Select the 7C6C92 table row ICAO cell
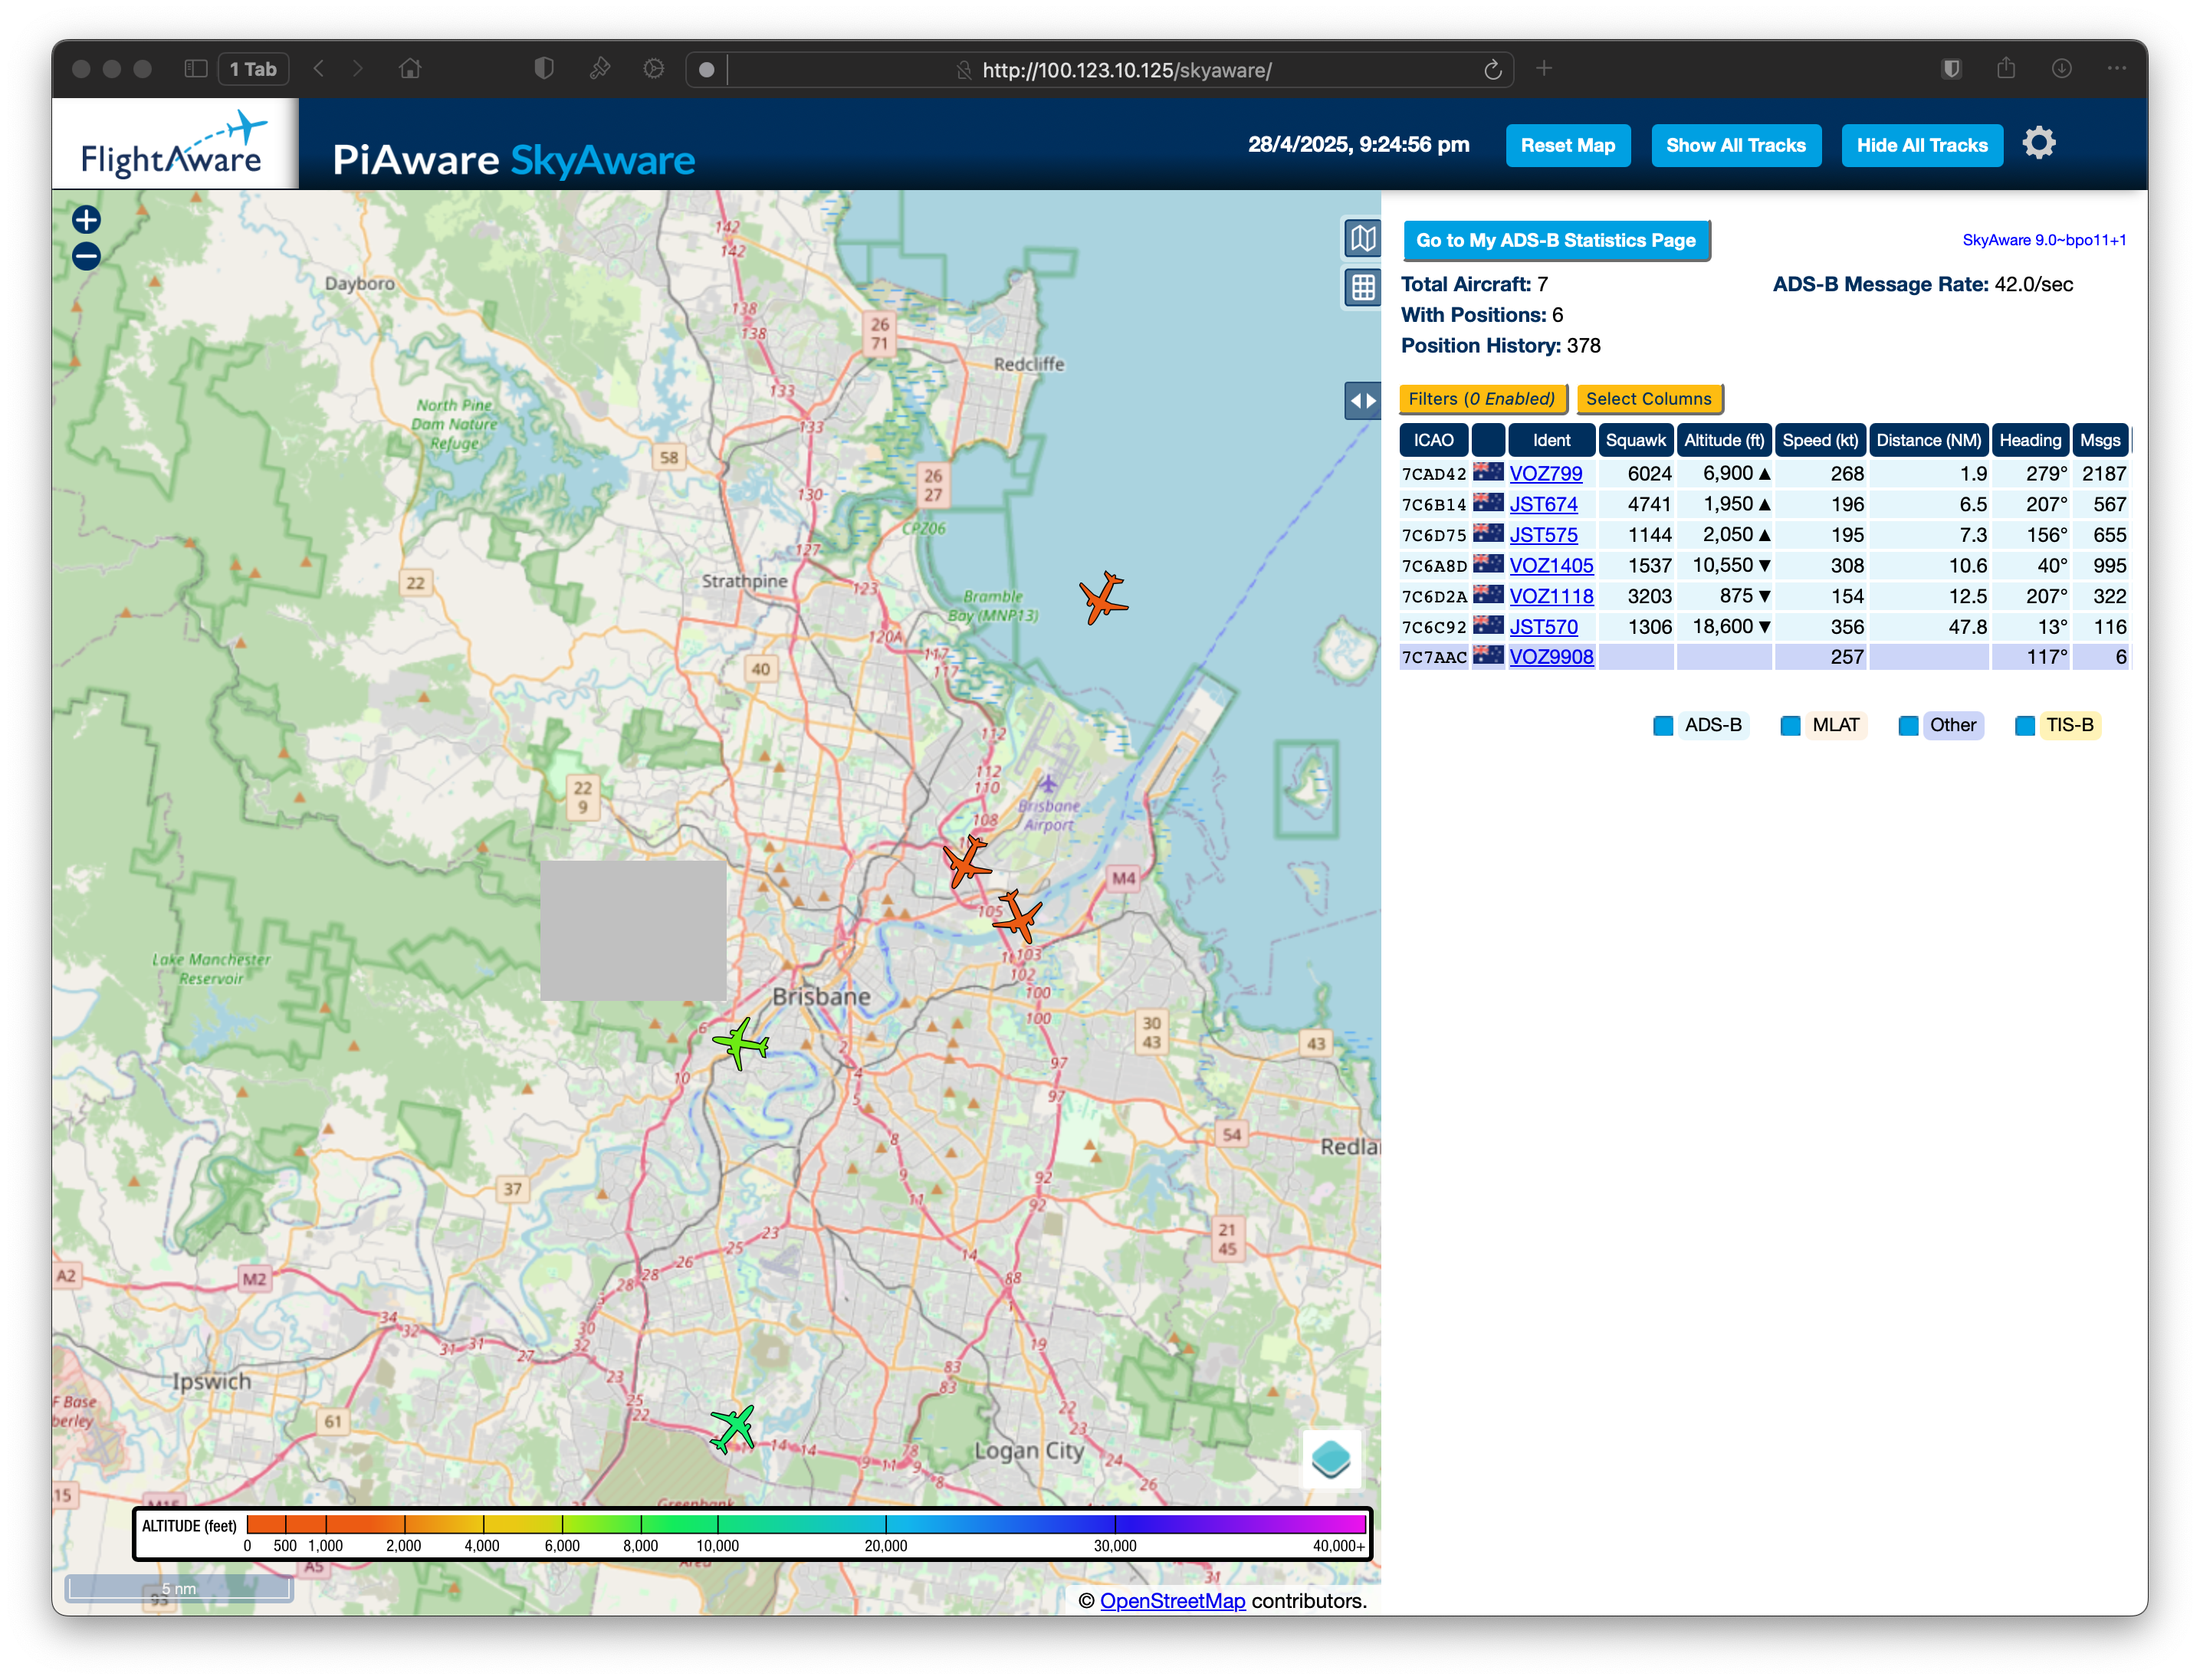Image resolution: width=2200 pixels, height=1680 pixels. 1433,627
